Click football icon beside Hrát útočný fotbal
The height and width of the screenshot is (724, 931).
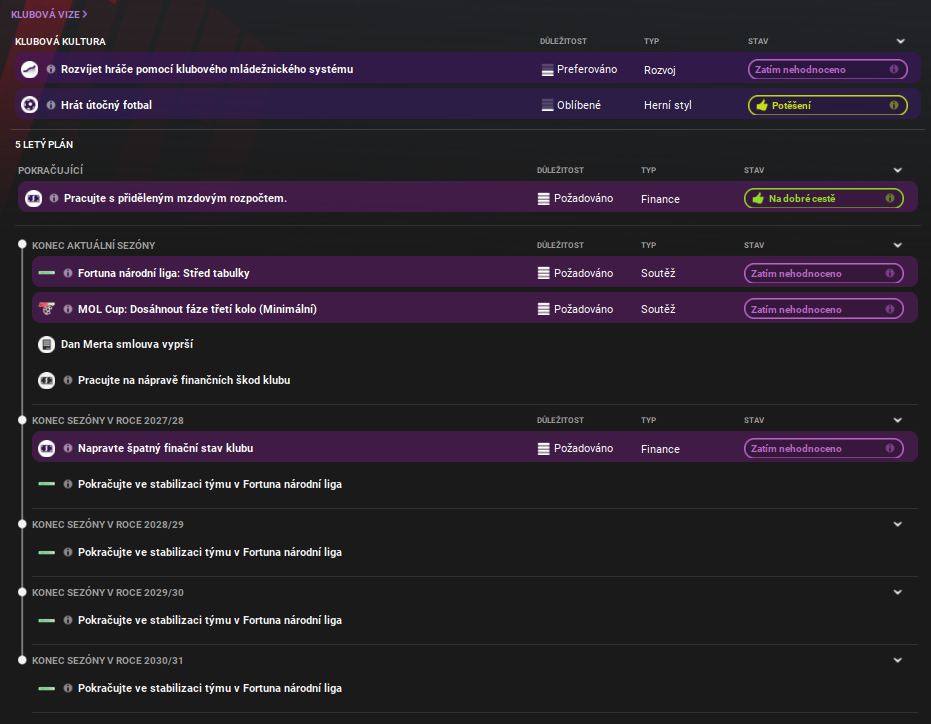pyautogui.click(x=29, y=105)
